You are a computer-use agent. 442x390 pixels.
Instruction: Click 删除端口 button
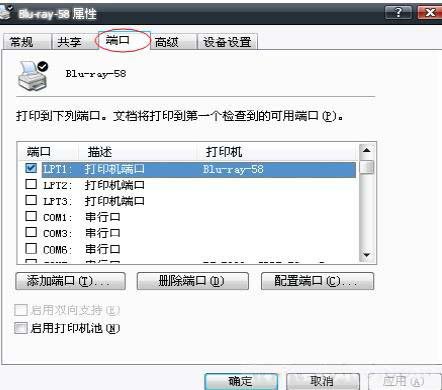[x=193, y=281]
